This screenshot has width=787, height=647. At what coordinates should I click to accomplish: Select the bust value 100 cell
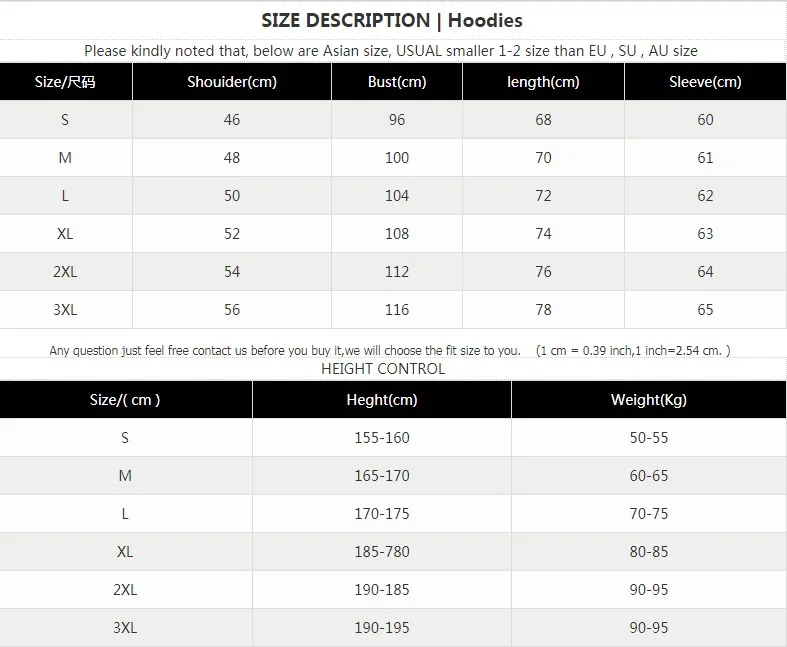coord(397,158)
